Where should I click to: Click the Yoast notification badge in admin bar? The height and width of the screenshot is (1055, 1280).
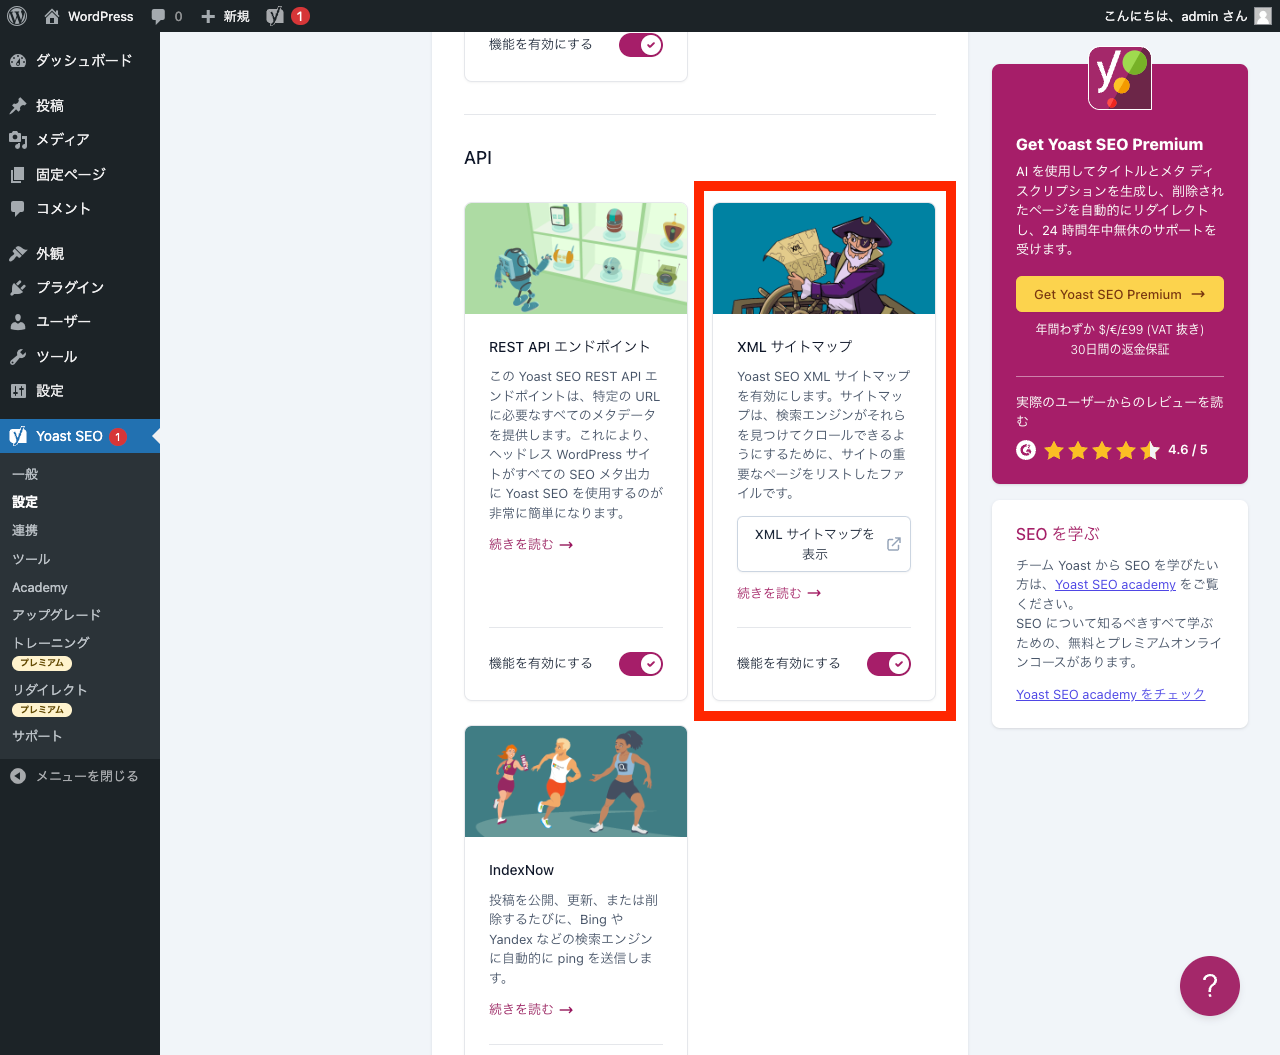pyautogui.click(x=300, y=16)
